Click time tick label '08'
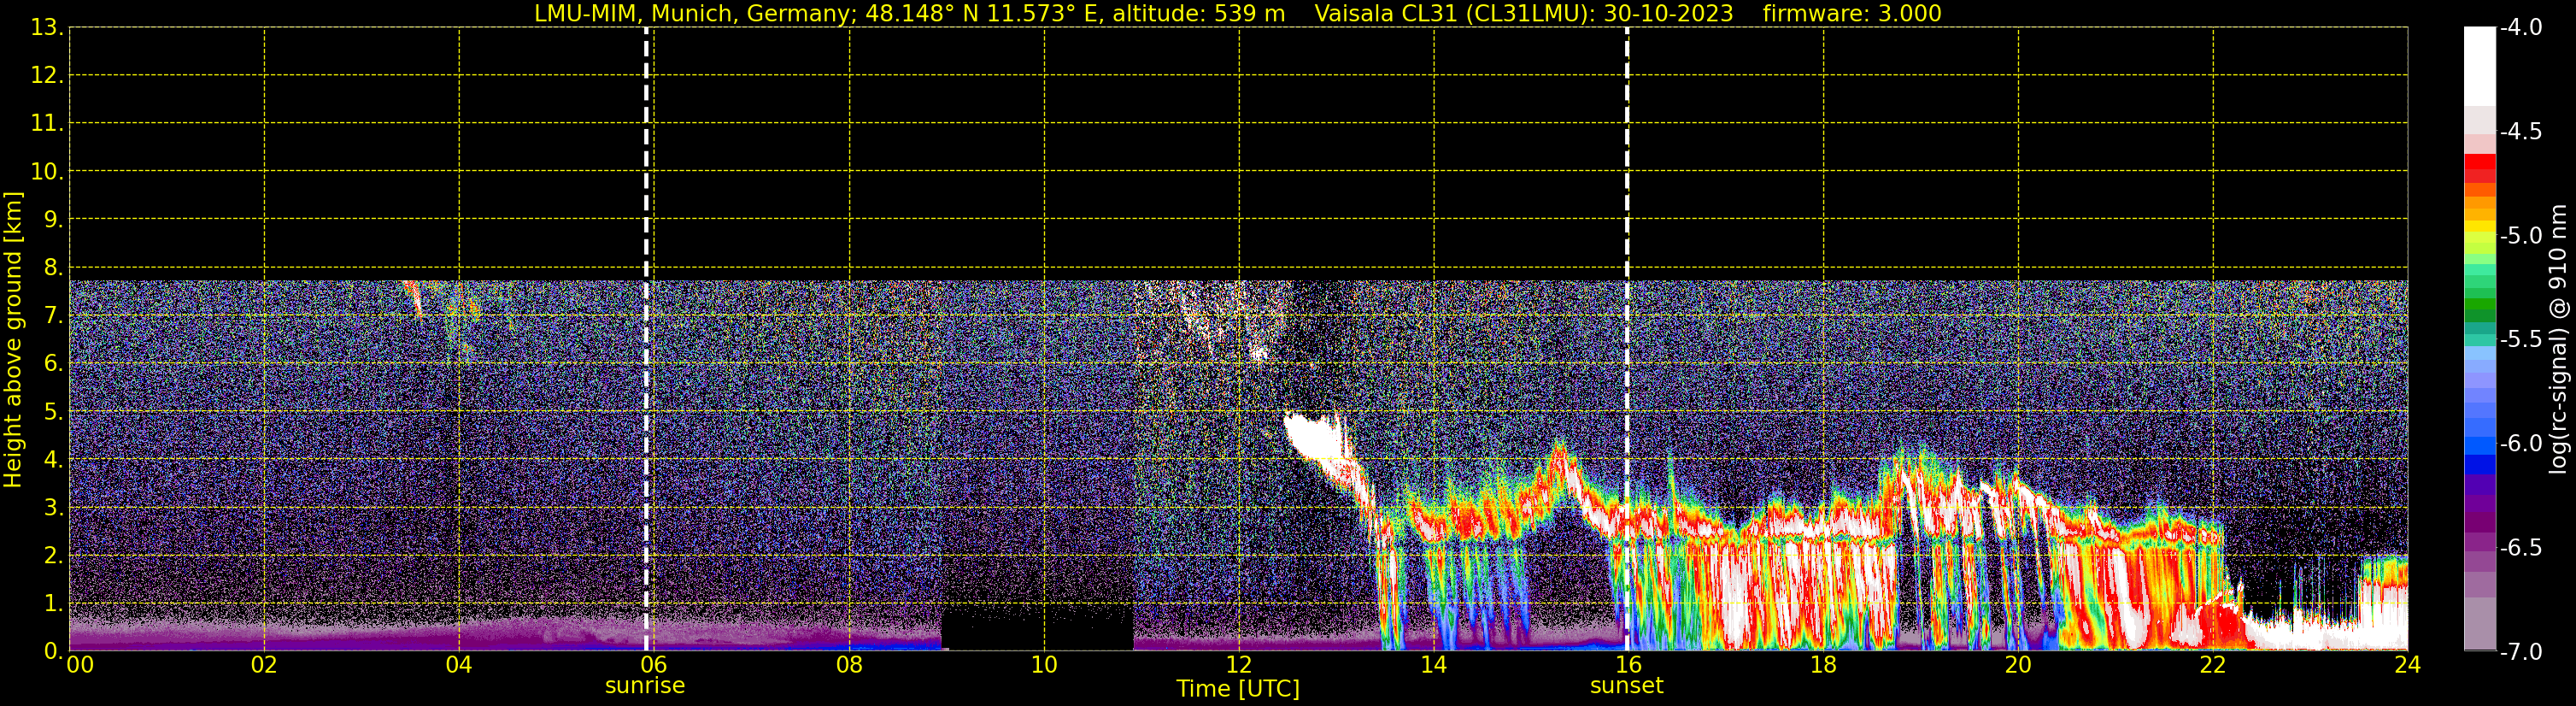 tap(849, 665)
